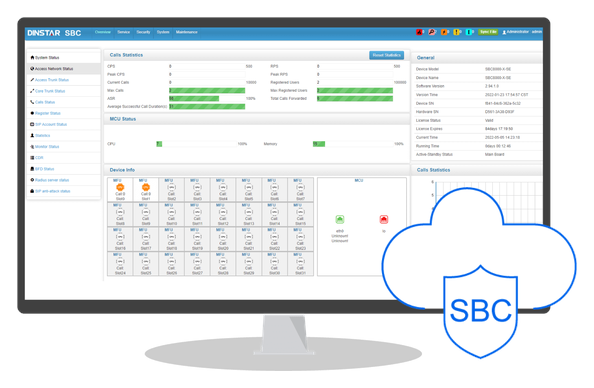Open Core Trunk Status in the sidebar

pos(64,91)
